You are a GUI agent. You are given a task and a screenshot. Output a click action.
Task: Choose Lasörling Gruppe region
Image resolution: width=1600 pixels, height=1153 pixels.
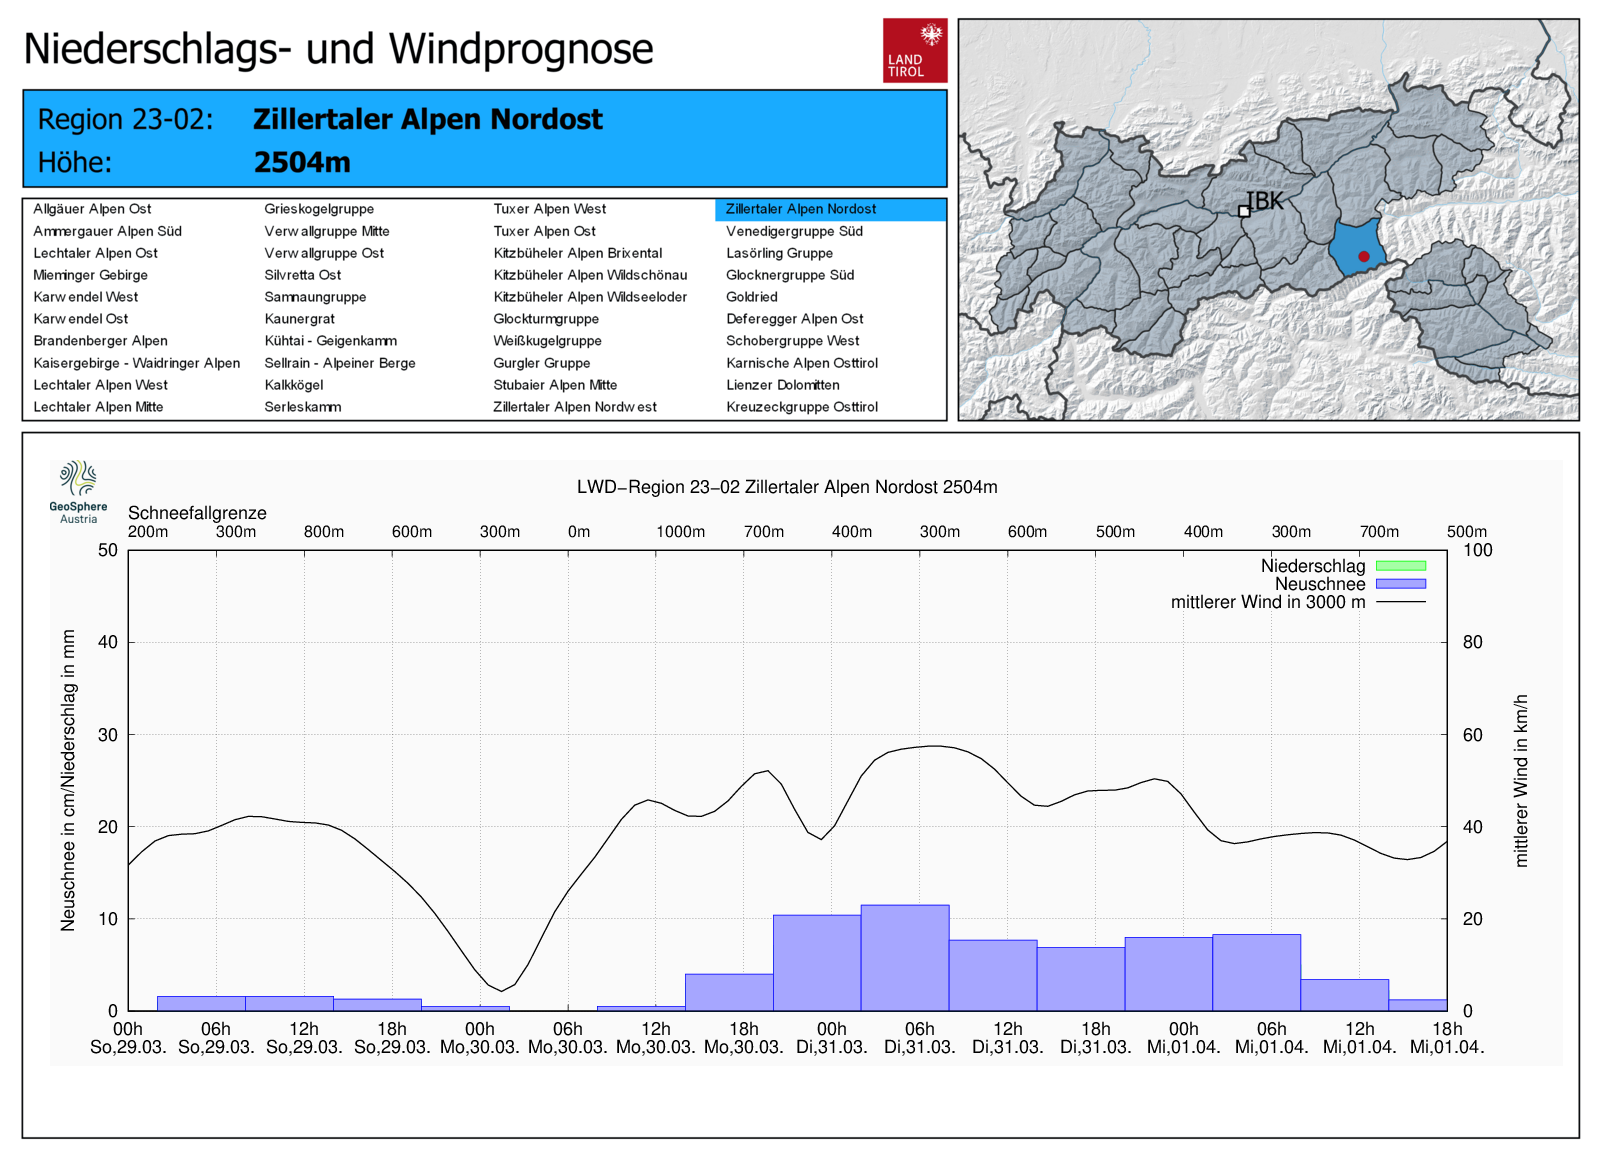pos(779,253)
